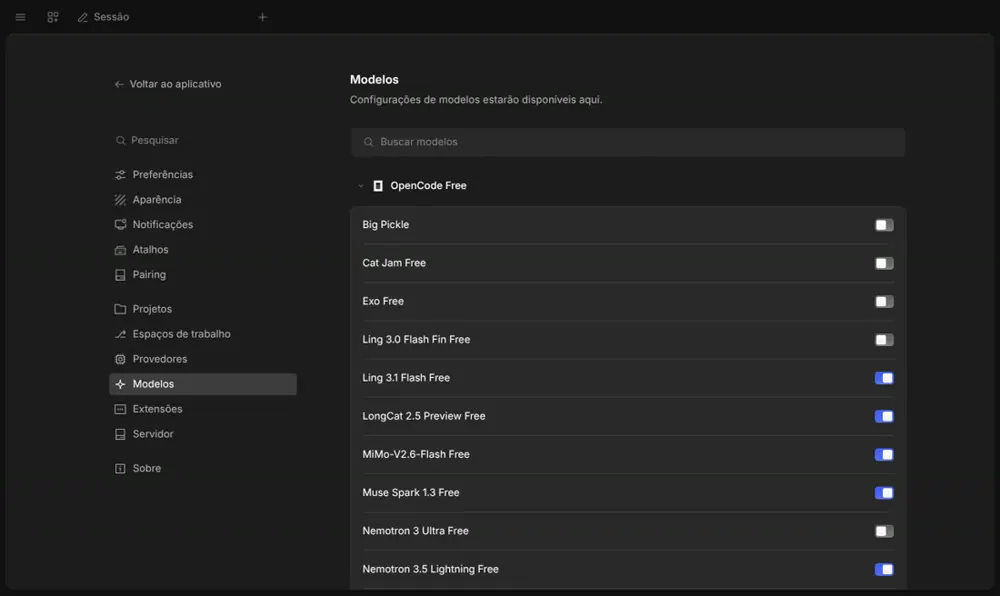Go to Aparência settings
The height and width of the screenshot is (596, 1000).
pyautogui.click(x=203, y=200)
